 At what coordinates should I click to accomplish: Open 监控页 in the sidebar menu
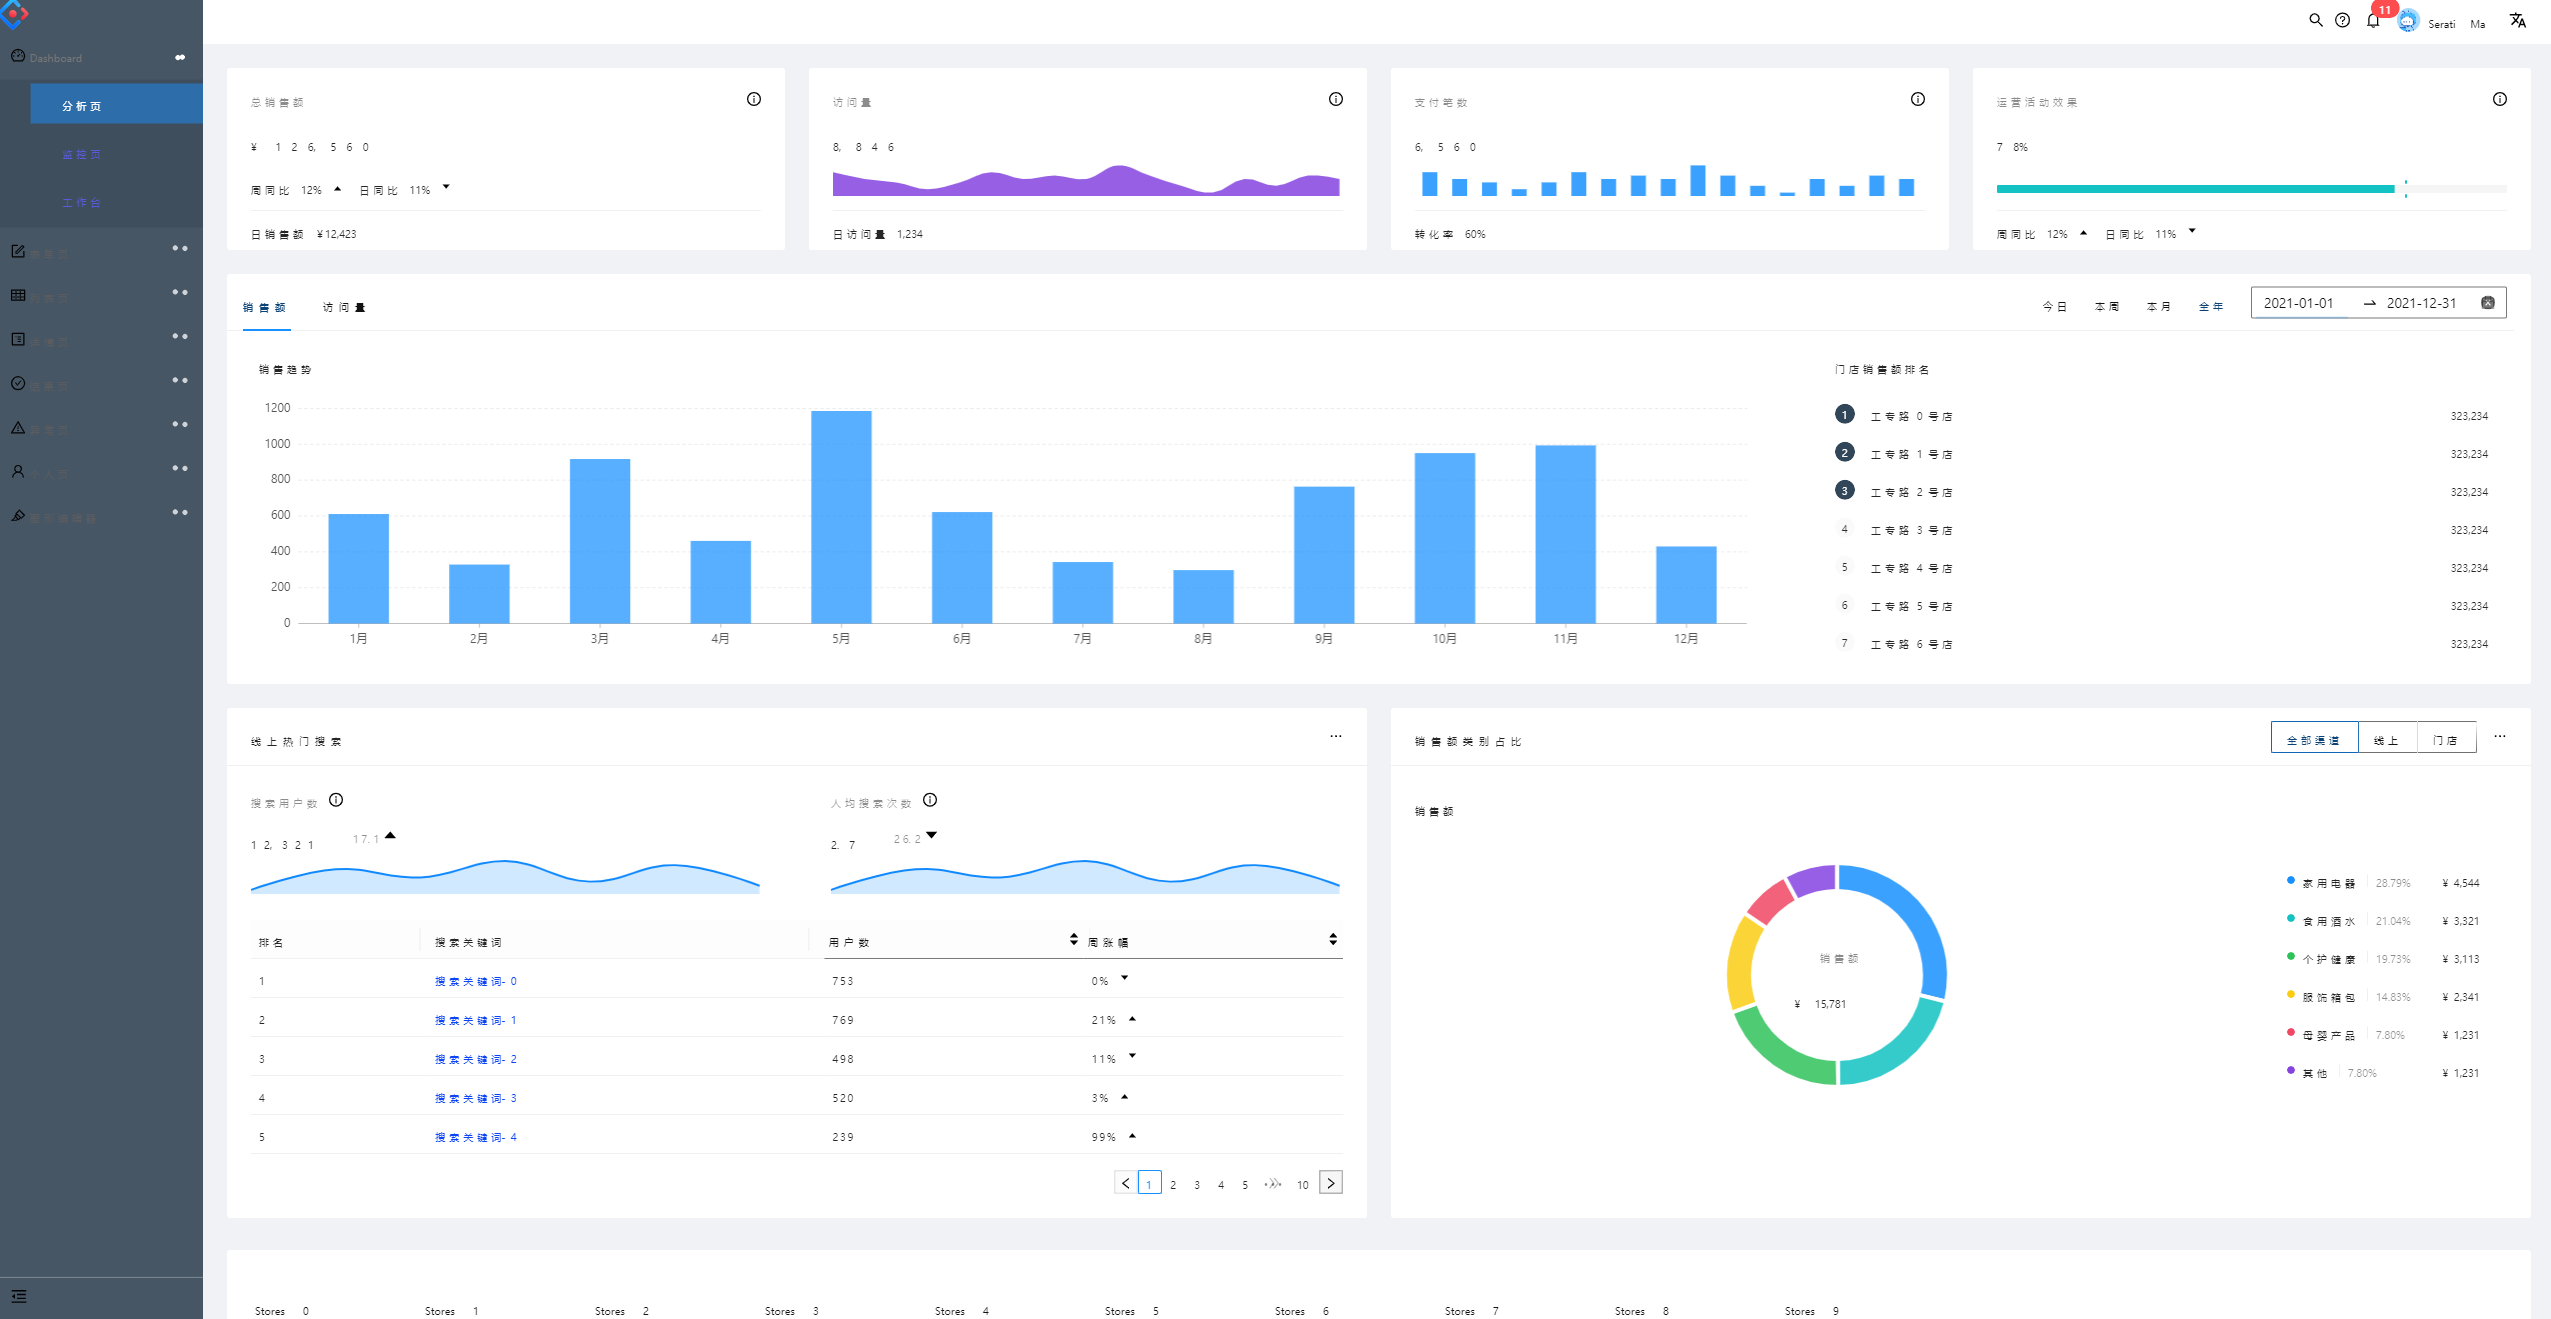click(x=81, y=155)
